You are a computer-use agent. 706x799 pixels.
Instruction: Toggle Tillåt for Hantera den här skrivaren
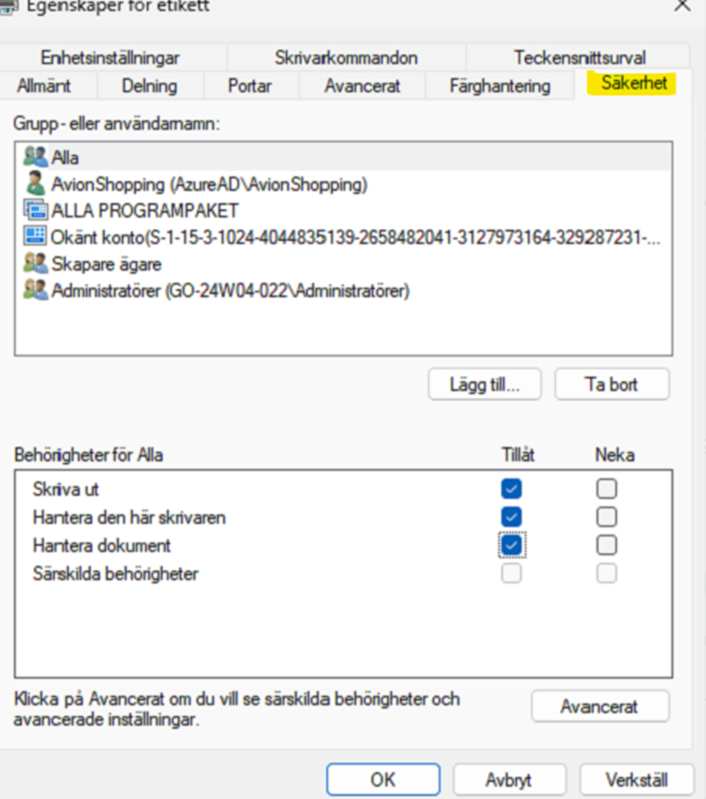point(511,517)
